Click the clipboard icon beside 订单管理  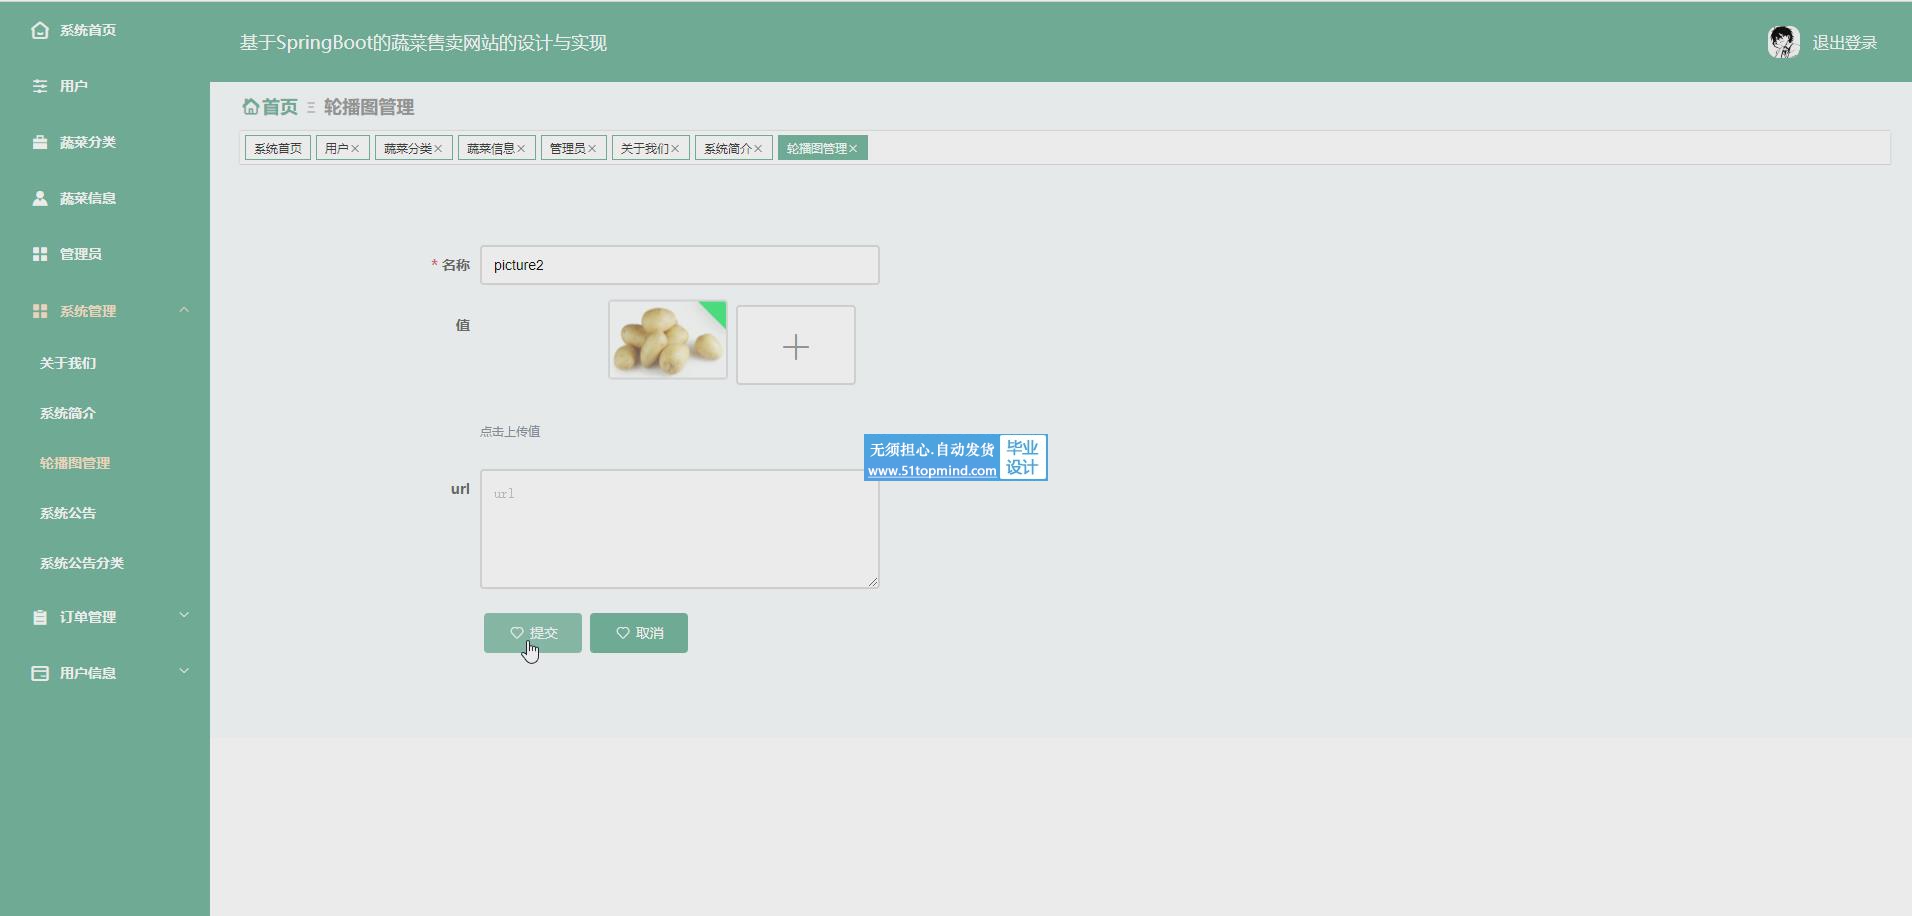pos(40,617)
